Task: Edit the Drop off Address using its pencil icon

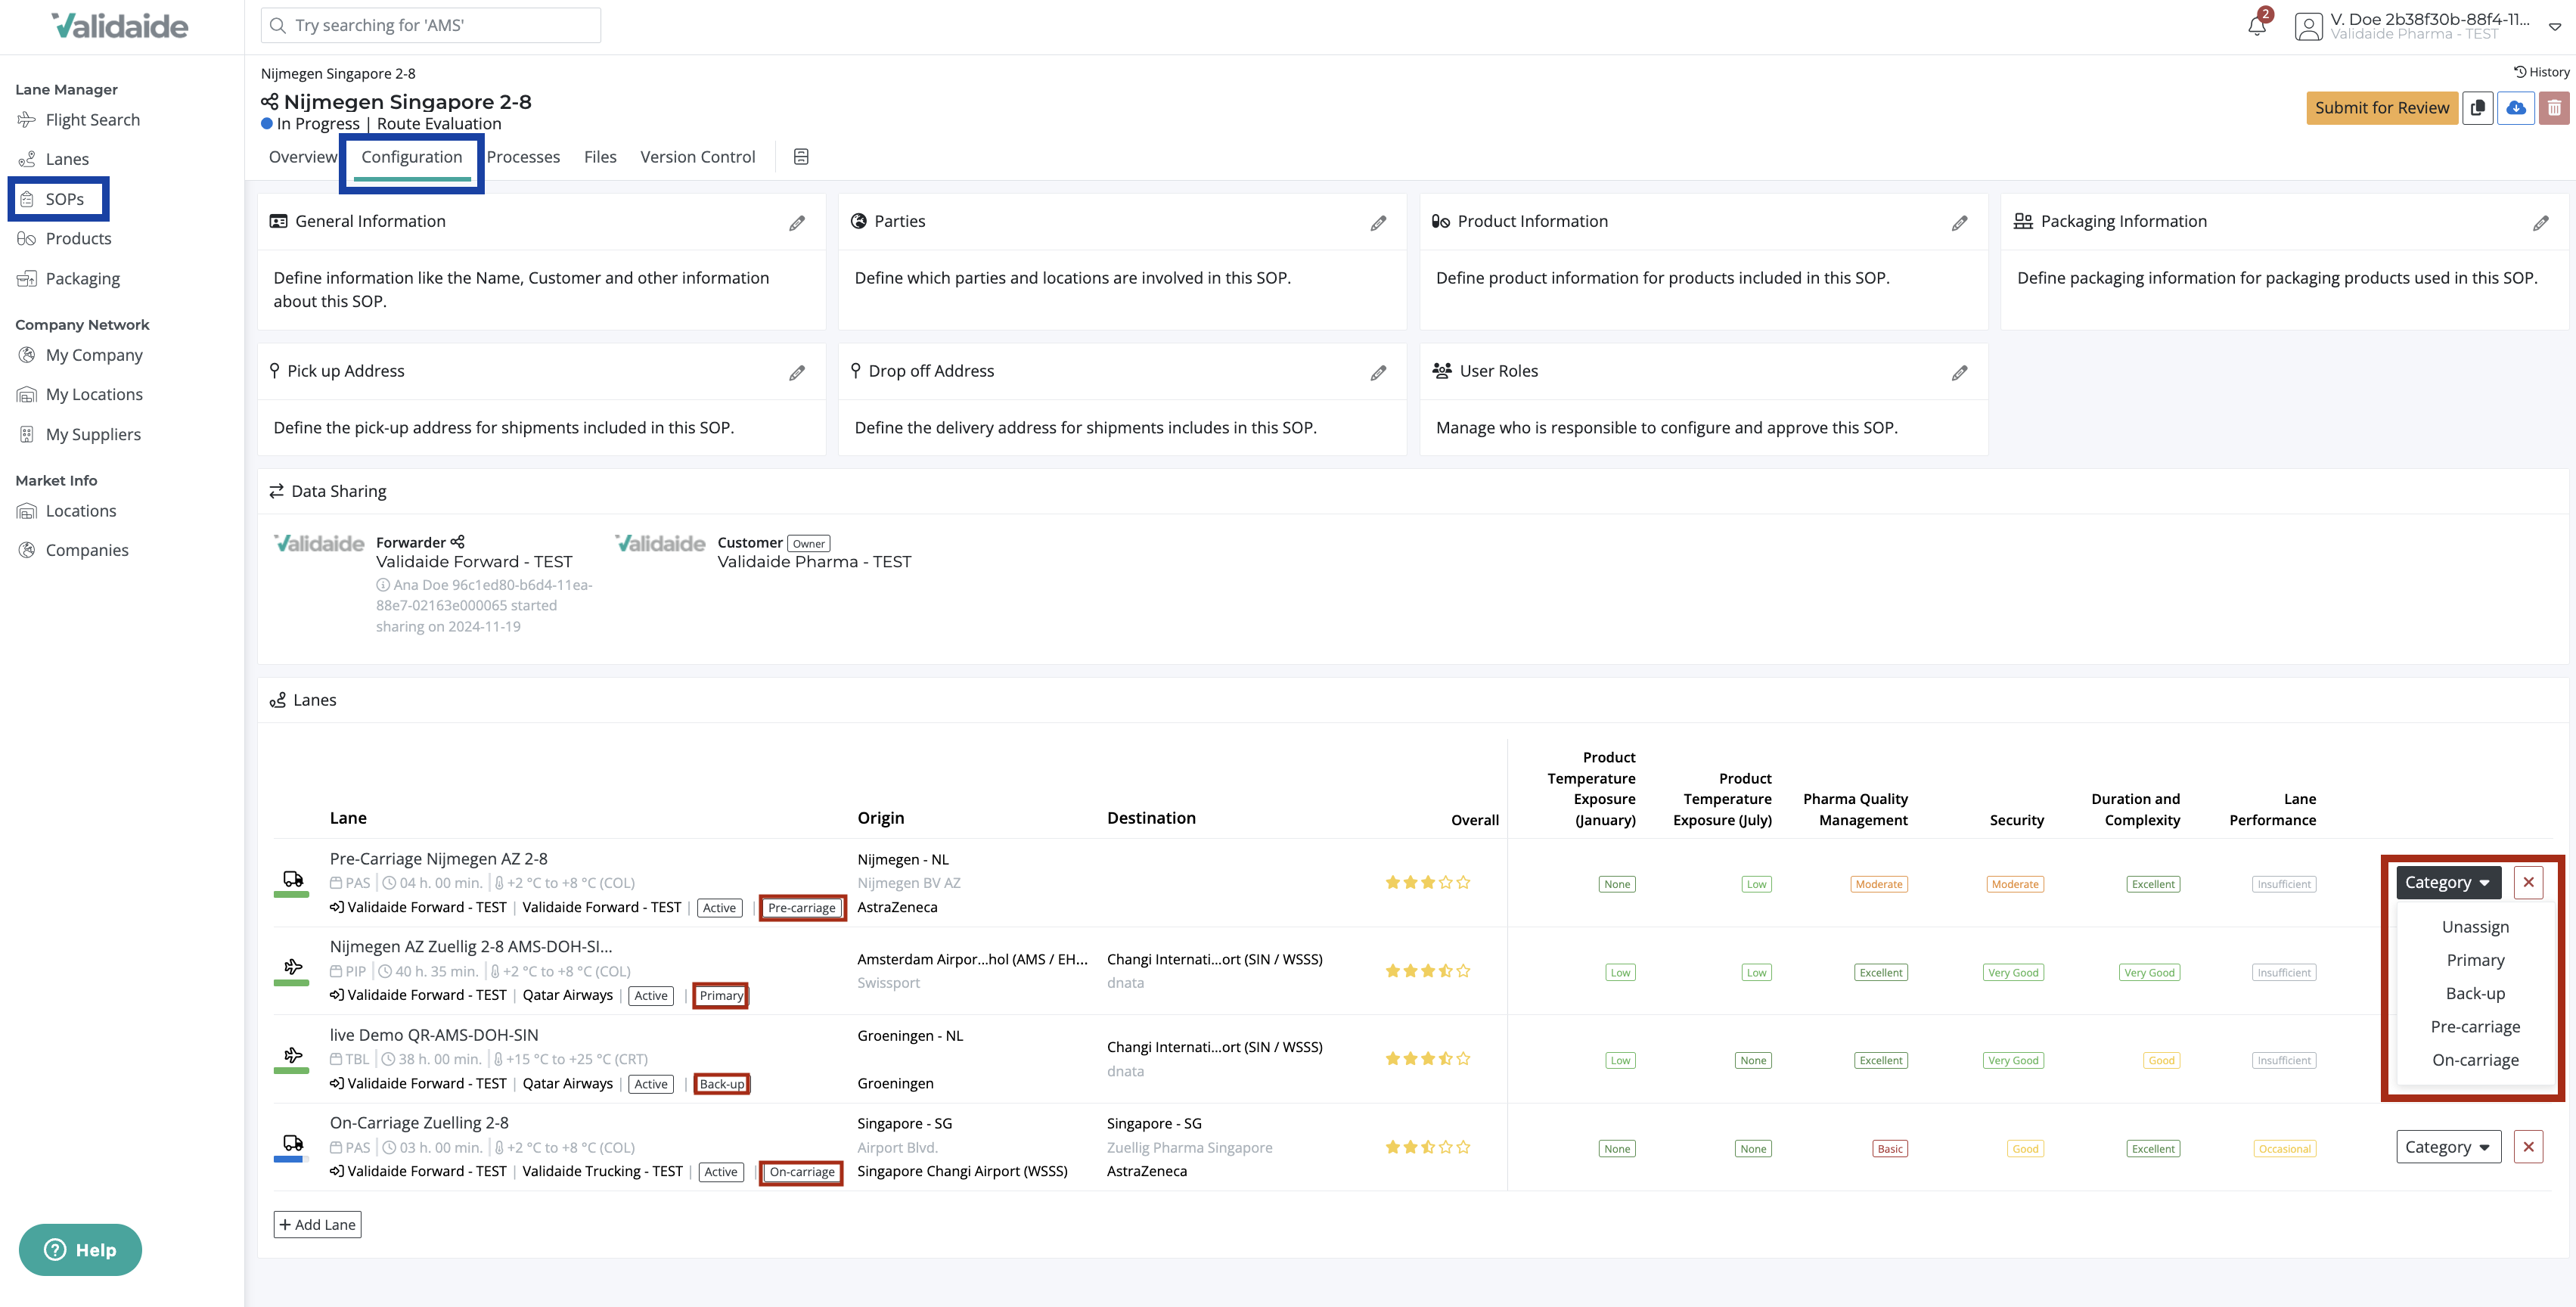Action: coord(1378,372)
